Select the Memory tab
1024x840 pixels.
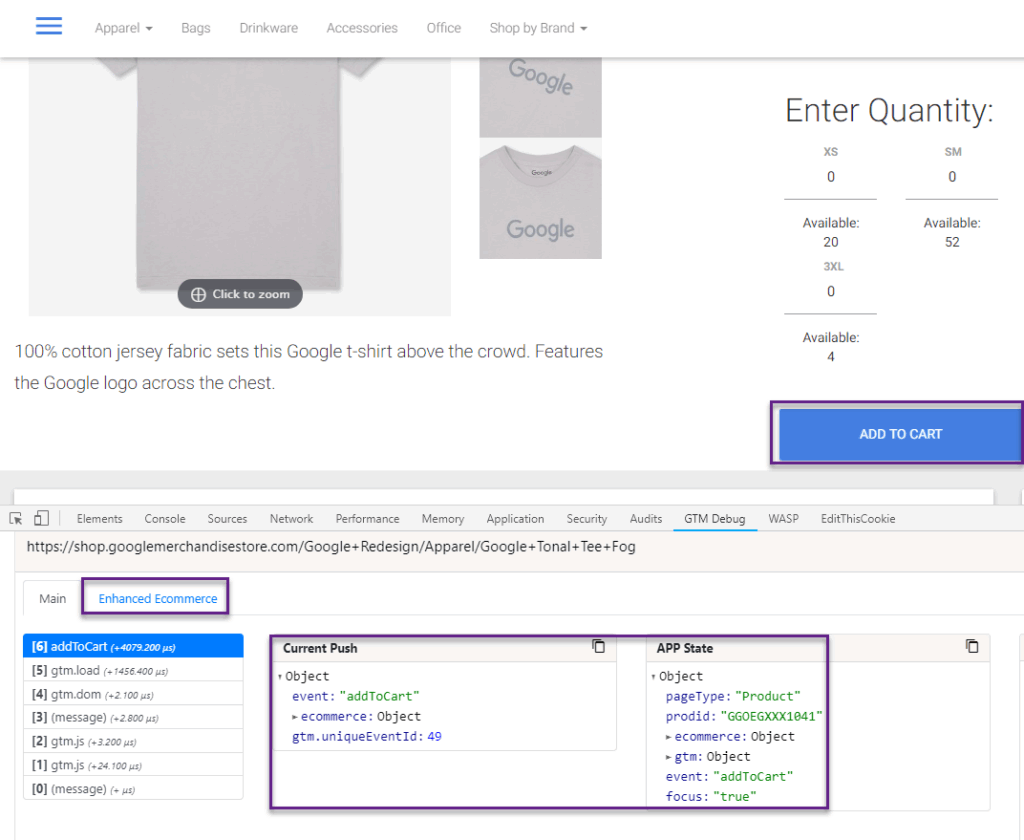tap(443, 519)
